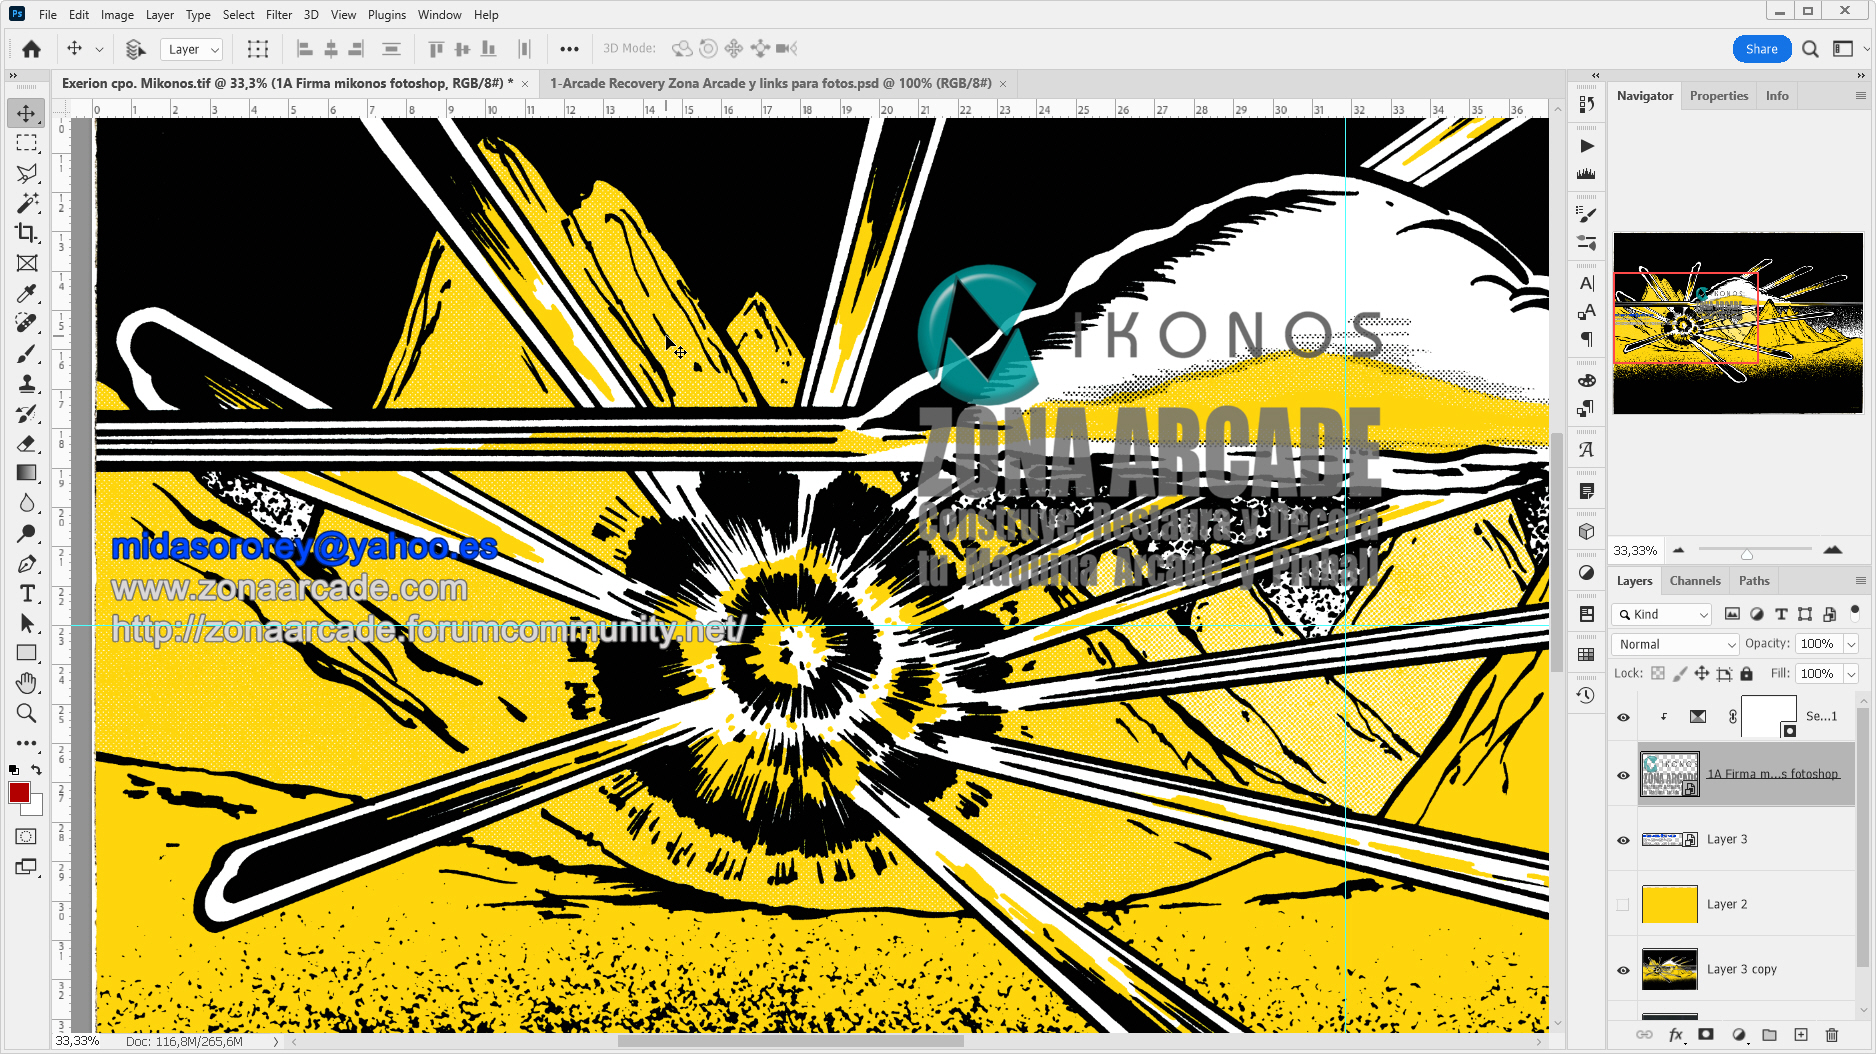Open the Kind filter dropdown
The image size is (1876, 1054).
(x=1662, y=614)
